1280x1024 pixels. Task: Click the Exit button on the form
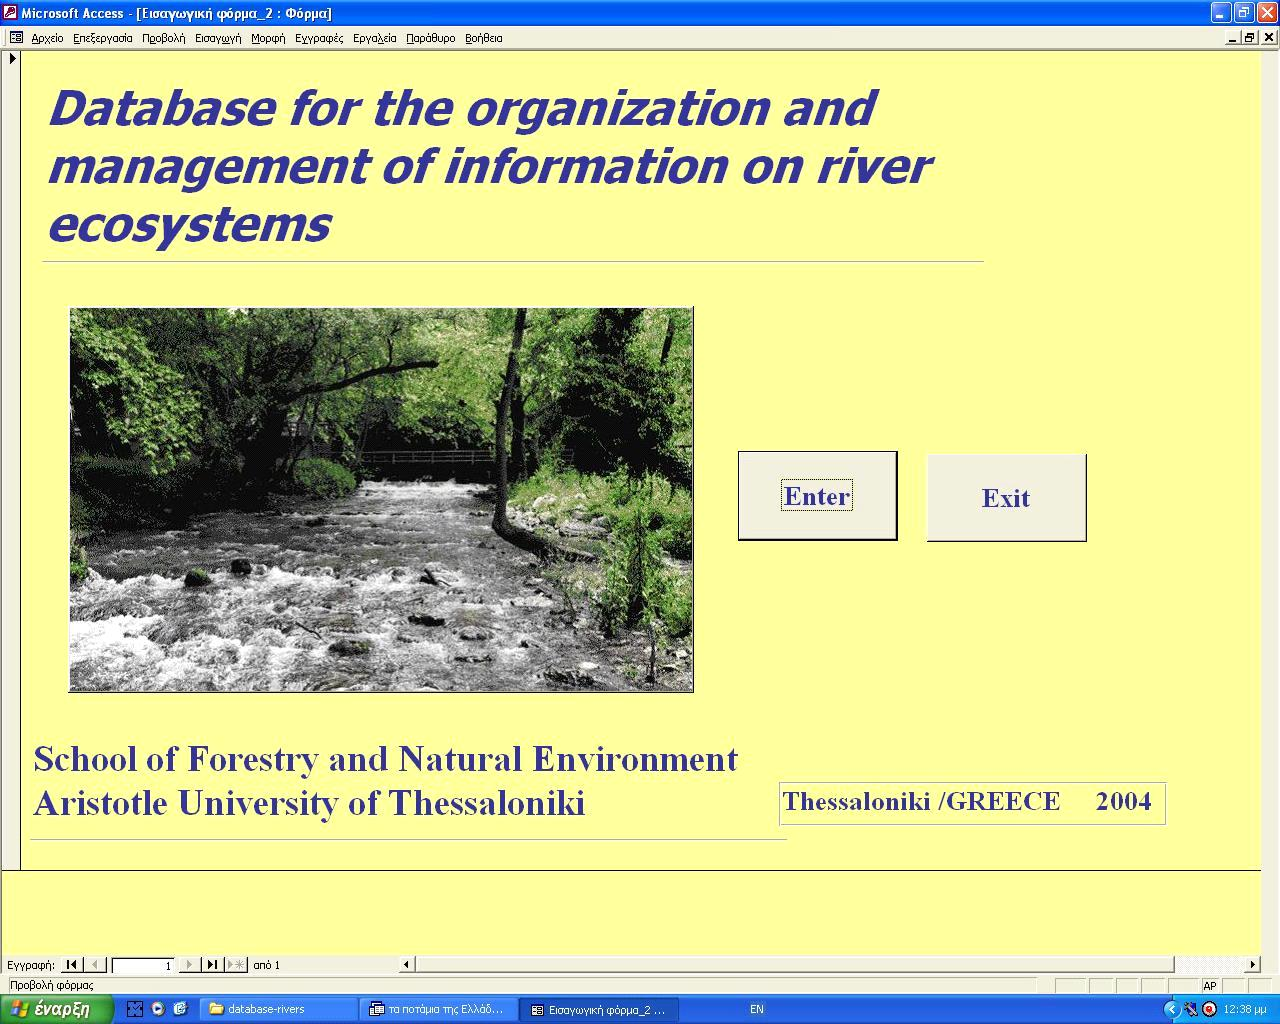(x=1006, y=498)
